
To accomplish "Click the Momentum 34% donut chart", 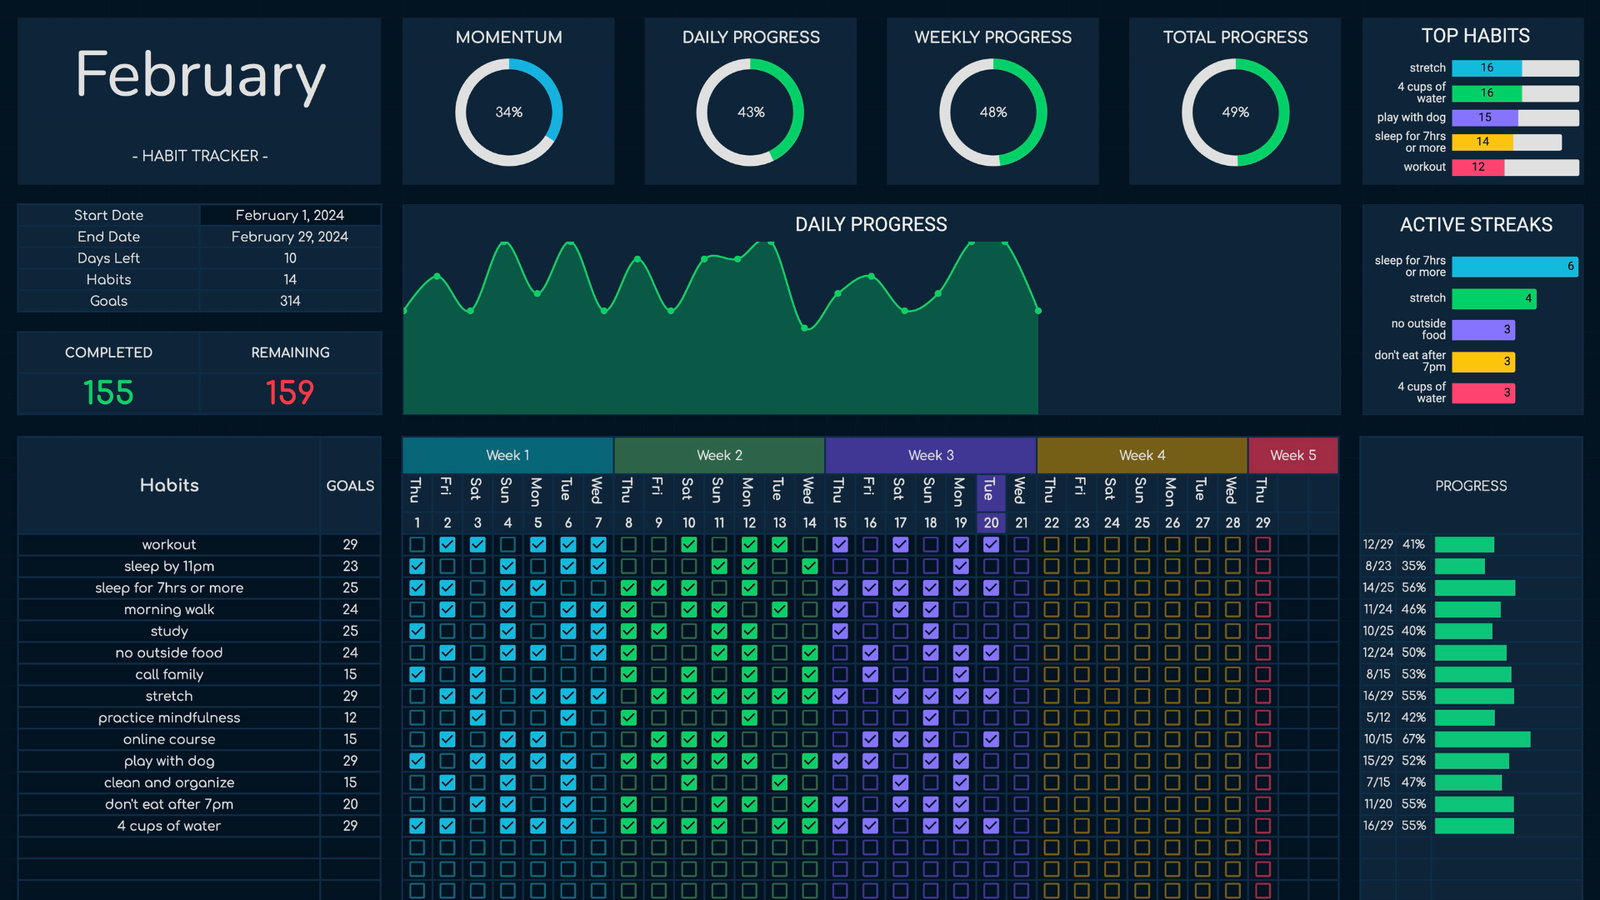I will point(508,112).
